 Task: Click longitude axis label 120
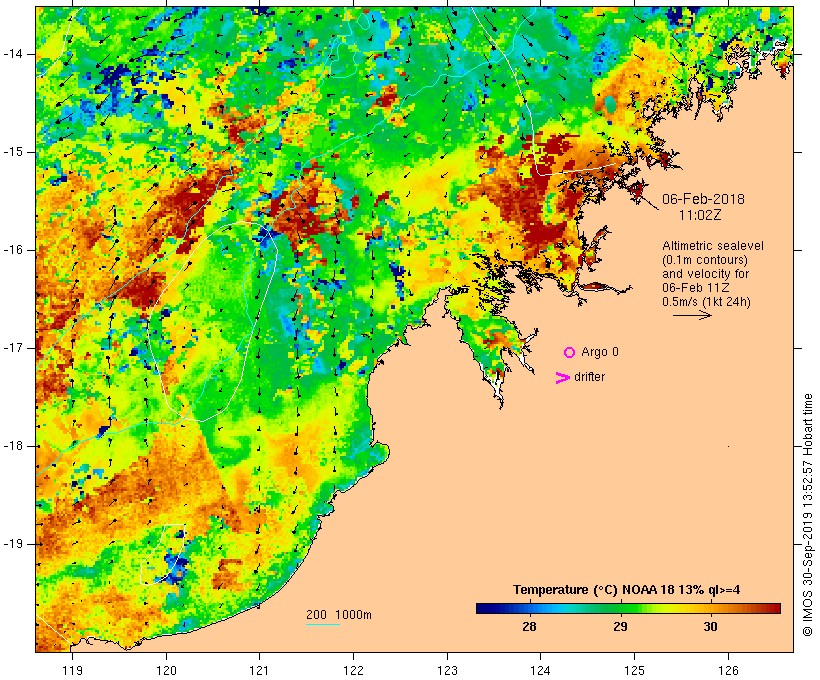click(166, 670)
